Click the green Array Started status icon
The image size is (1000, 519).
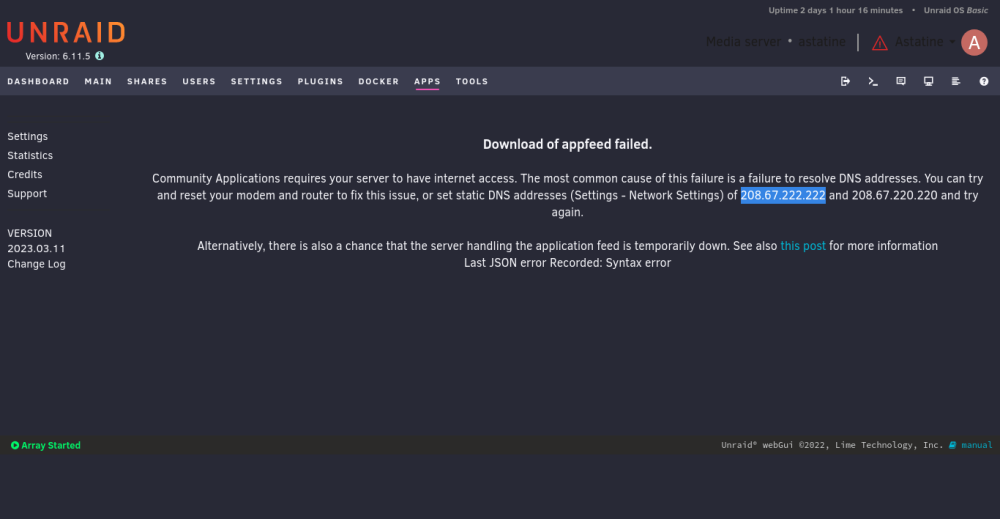point(15,445)
